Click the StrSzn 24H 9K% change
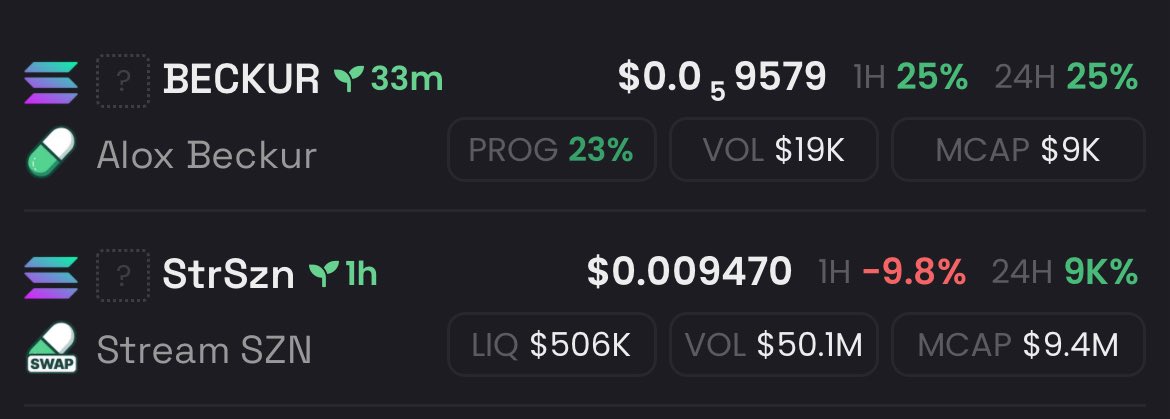This screenshot has height=419, width=1170. tap(1065, 273)
